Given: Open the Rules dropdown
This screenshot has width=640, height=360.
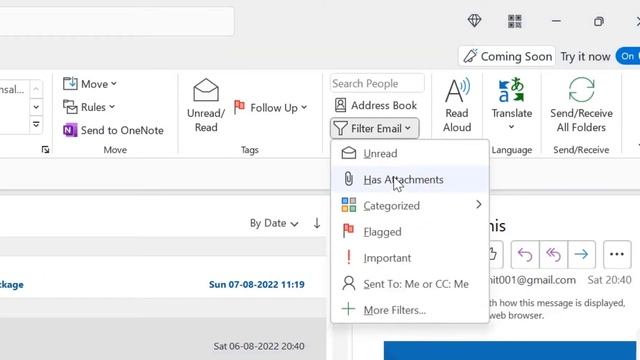Looking at the screenshot, I should click(x=89, y=107).
